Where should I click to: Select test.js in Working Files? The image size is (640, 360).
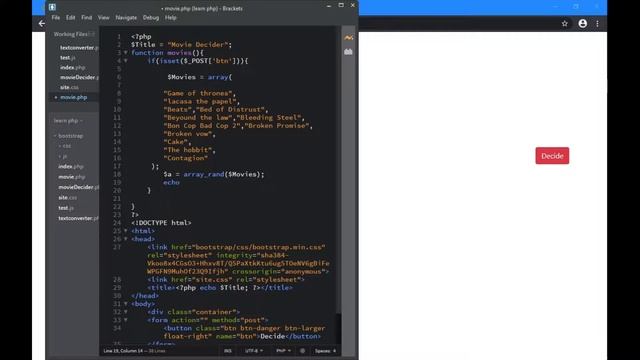pos(67,58)
